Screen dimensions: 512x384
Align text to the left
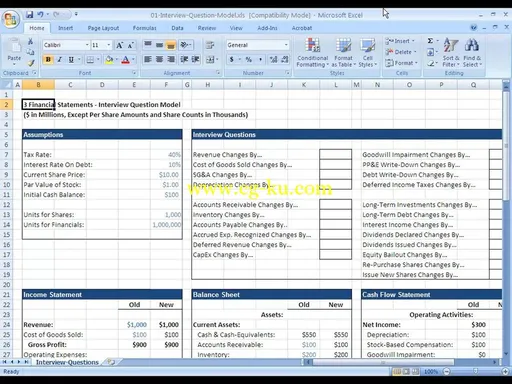tap(148, 59)
